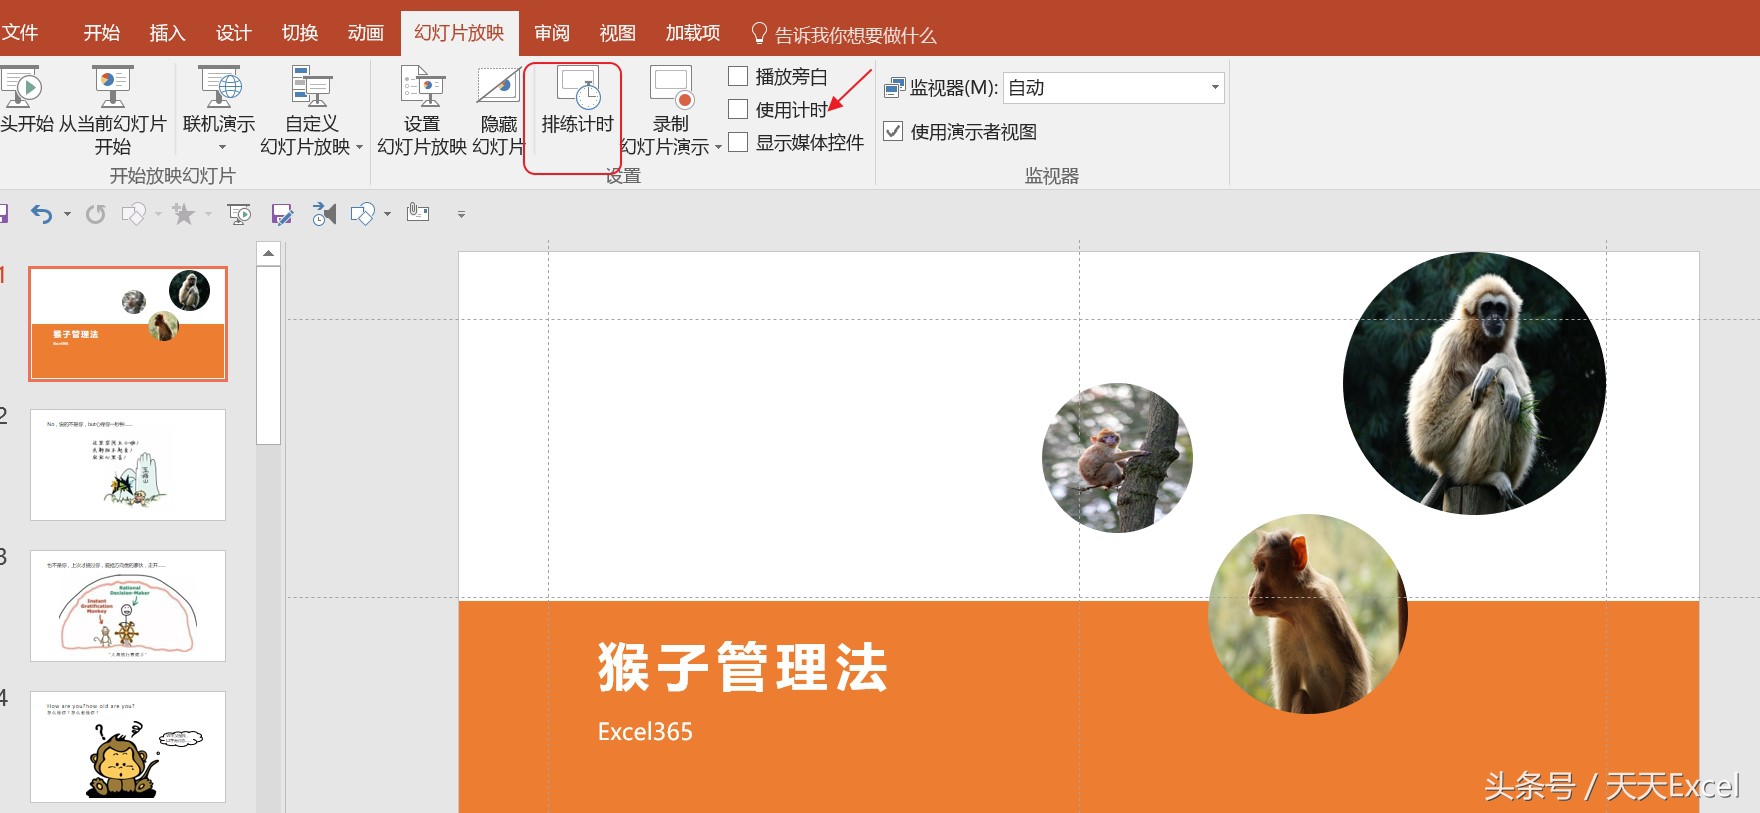This screenshot has height=813, width=1760.
Task: Expand 录制幻灯片演示 dropdown arrow
Action: point(718,147)
